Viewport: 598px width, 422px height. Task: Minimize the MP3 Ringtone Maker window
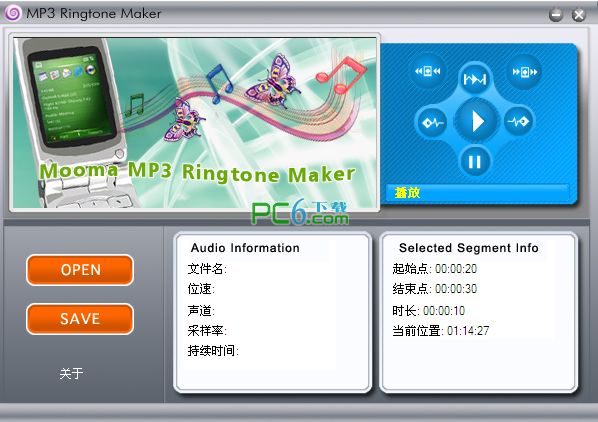tap(556, 15)
